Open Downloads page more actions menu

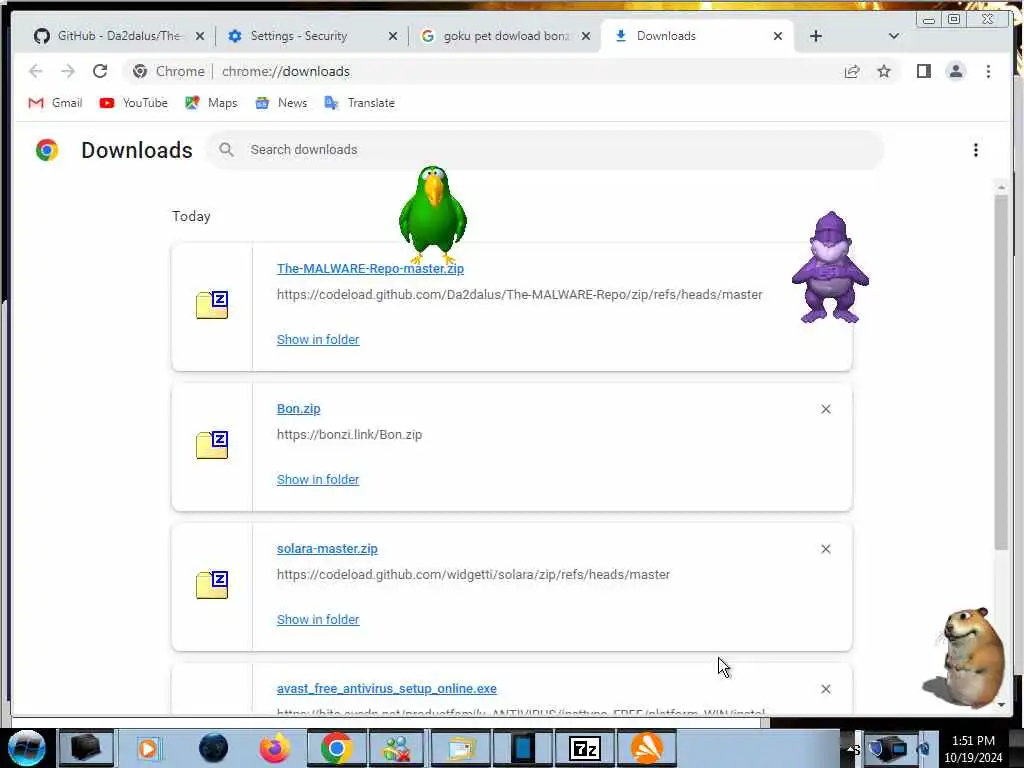coord(976,150)
